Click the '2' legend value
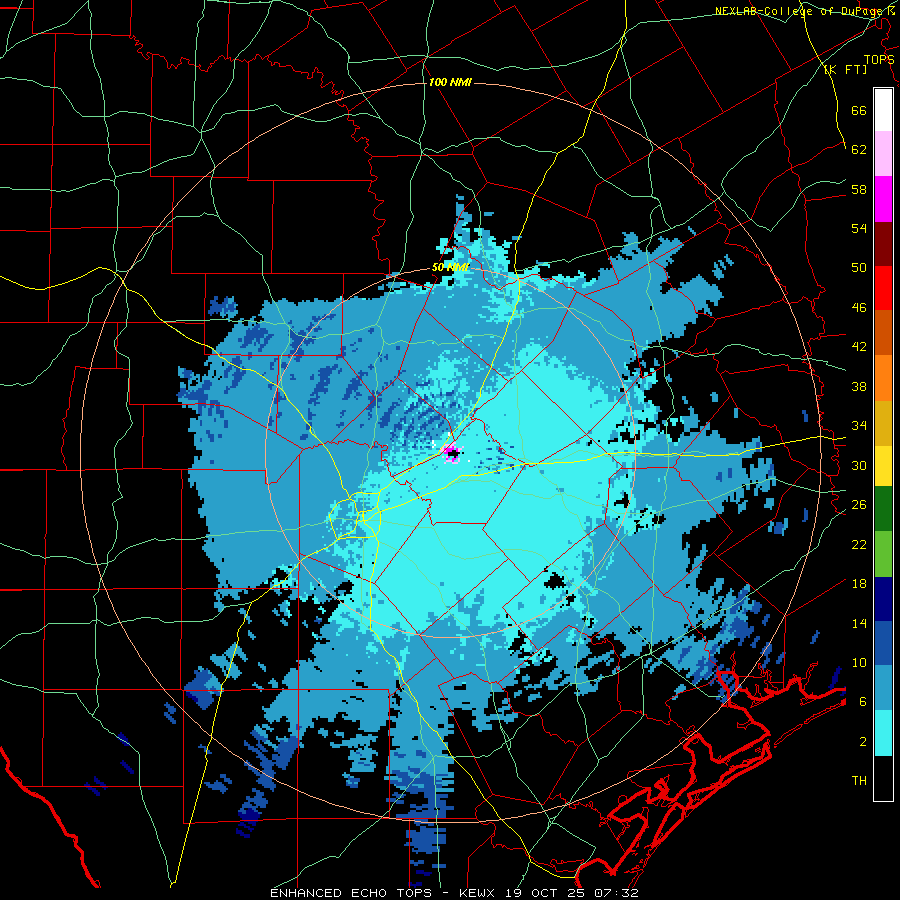 [863, 742]
